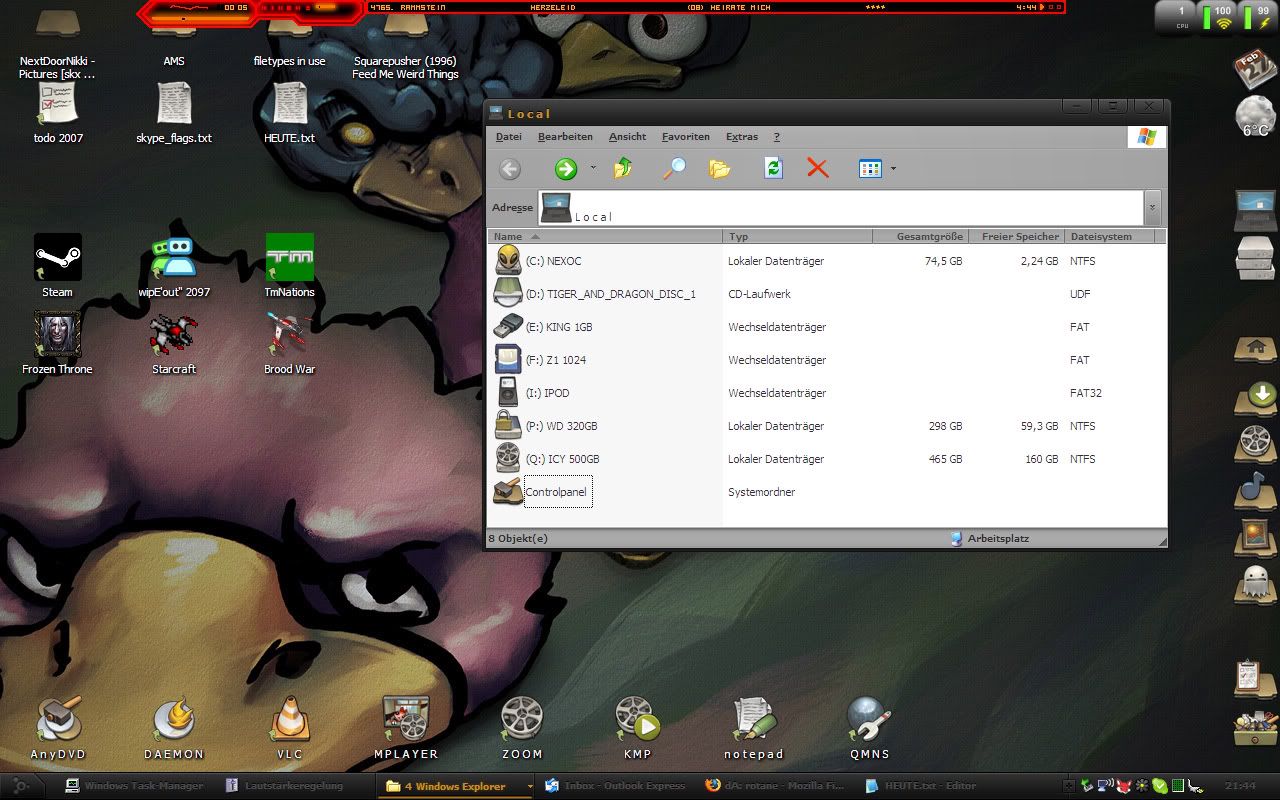Screen dimensions: 1280x800
Task: Refresh the Local window view
Action: click(773, 169)
